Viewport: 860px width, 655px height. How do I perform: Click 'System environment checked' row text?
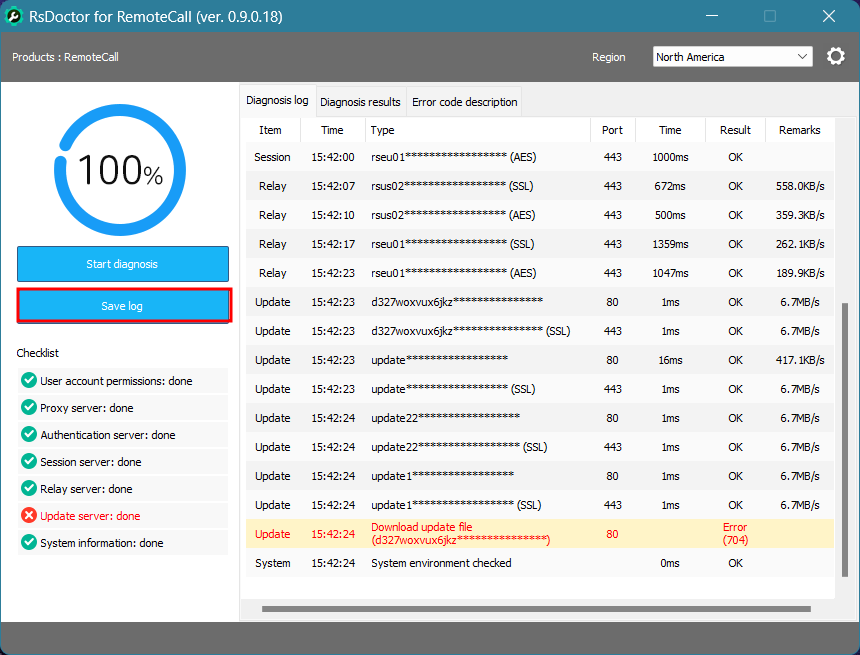(x=441, y=563)
